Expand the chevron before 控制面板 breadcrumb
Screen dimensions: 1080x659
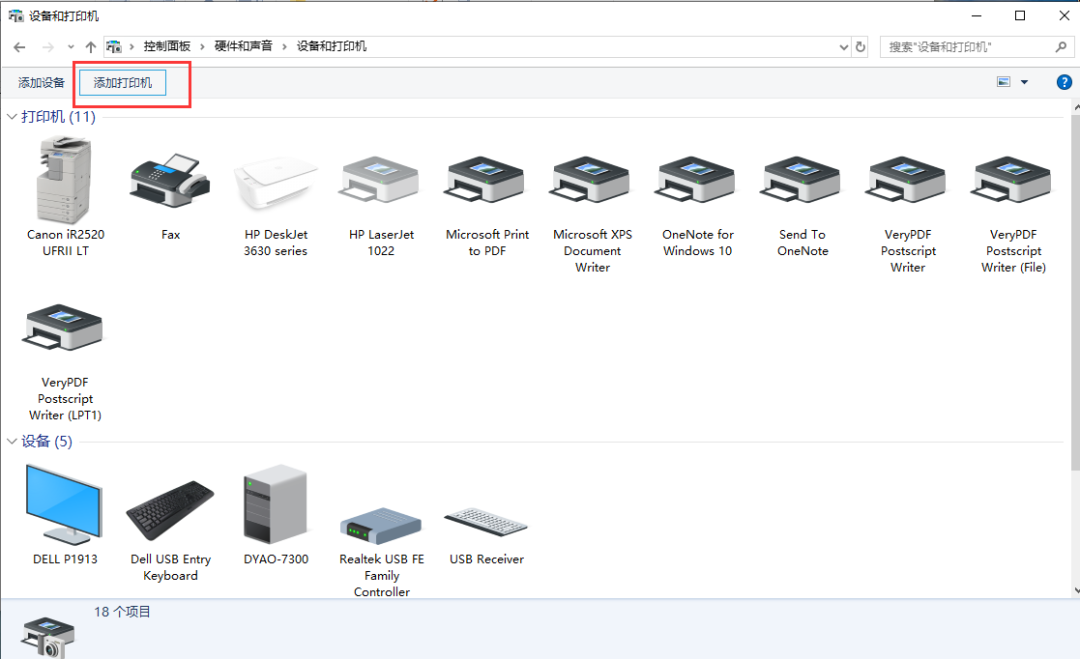click(x=132, y=47)
